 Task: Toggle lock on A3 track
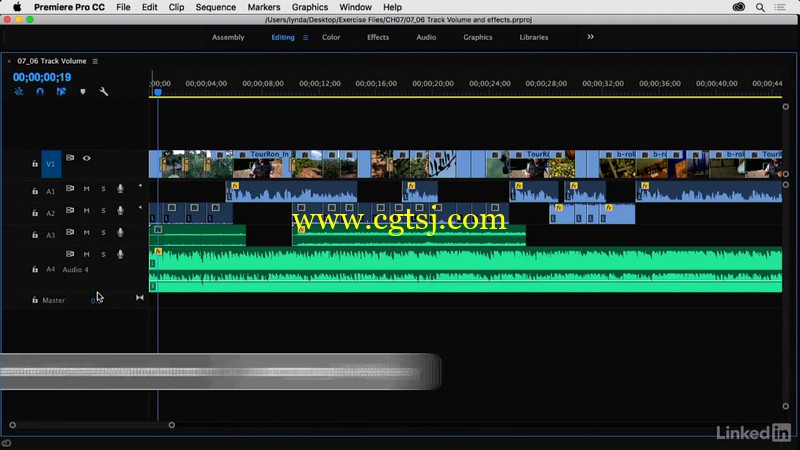pyautogui.click(x=35, y=235)
